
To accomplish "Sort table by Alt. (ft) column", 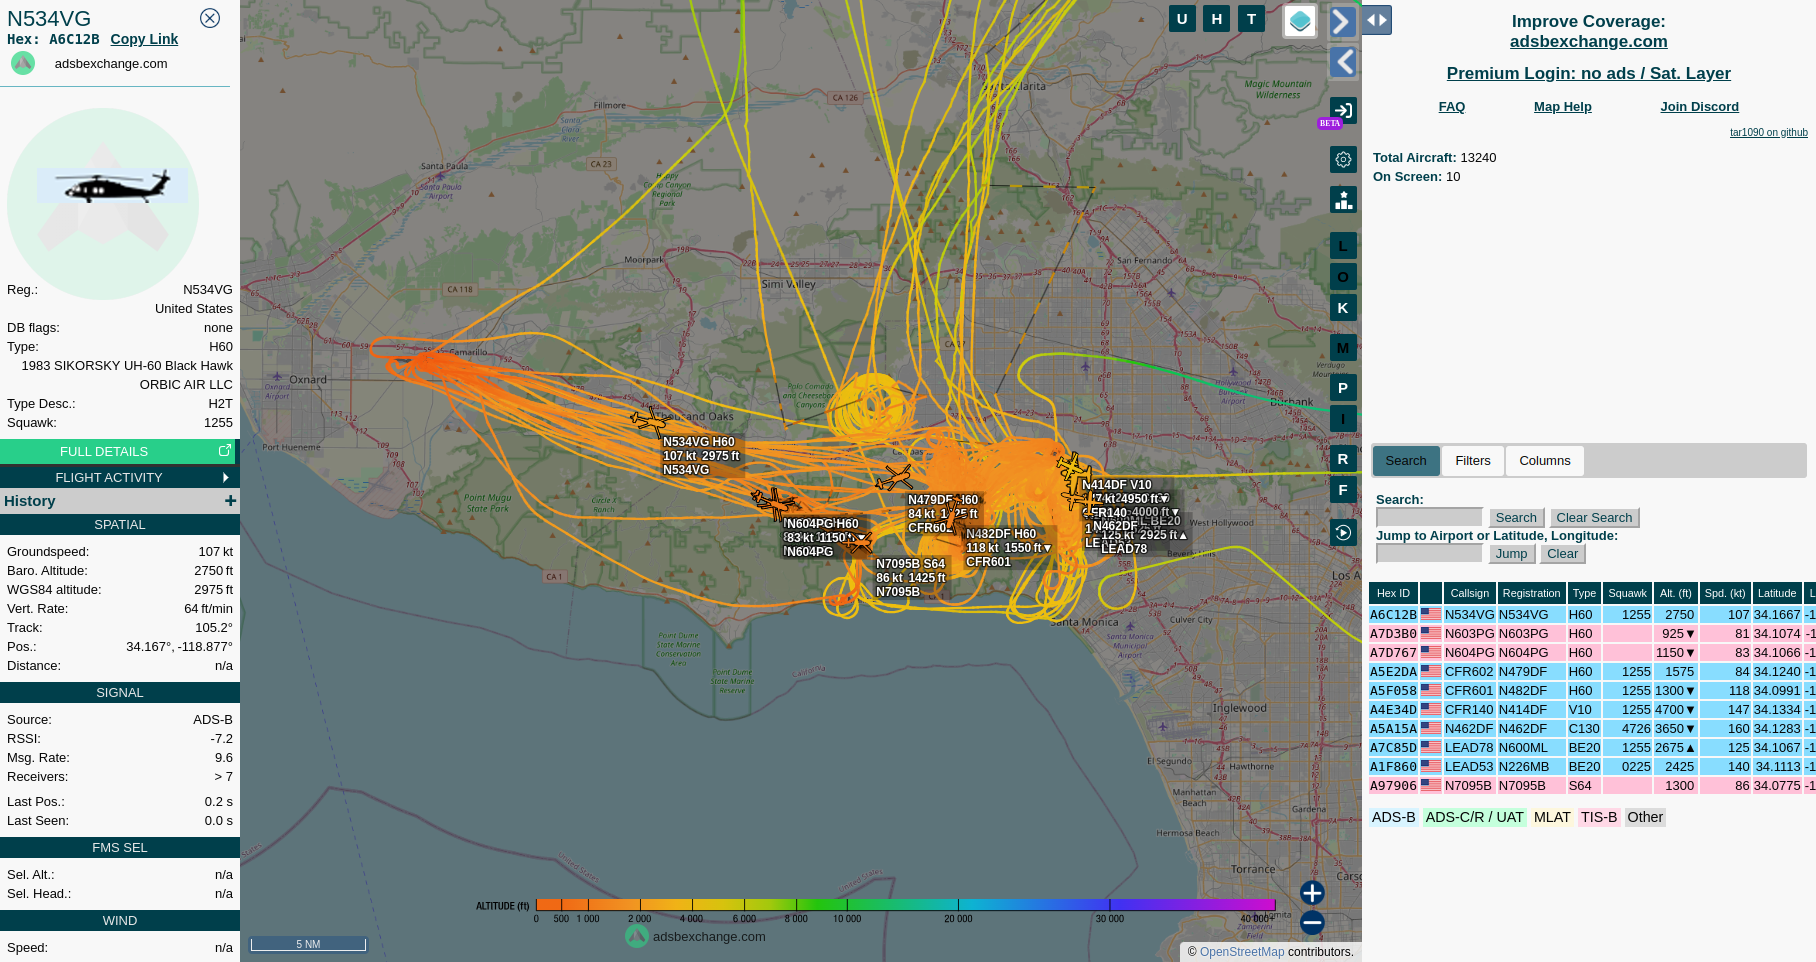I will point(1675,593).
